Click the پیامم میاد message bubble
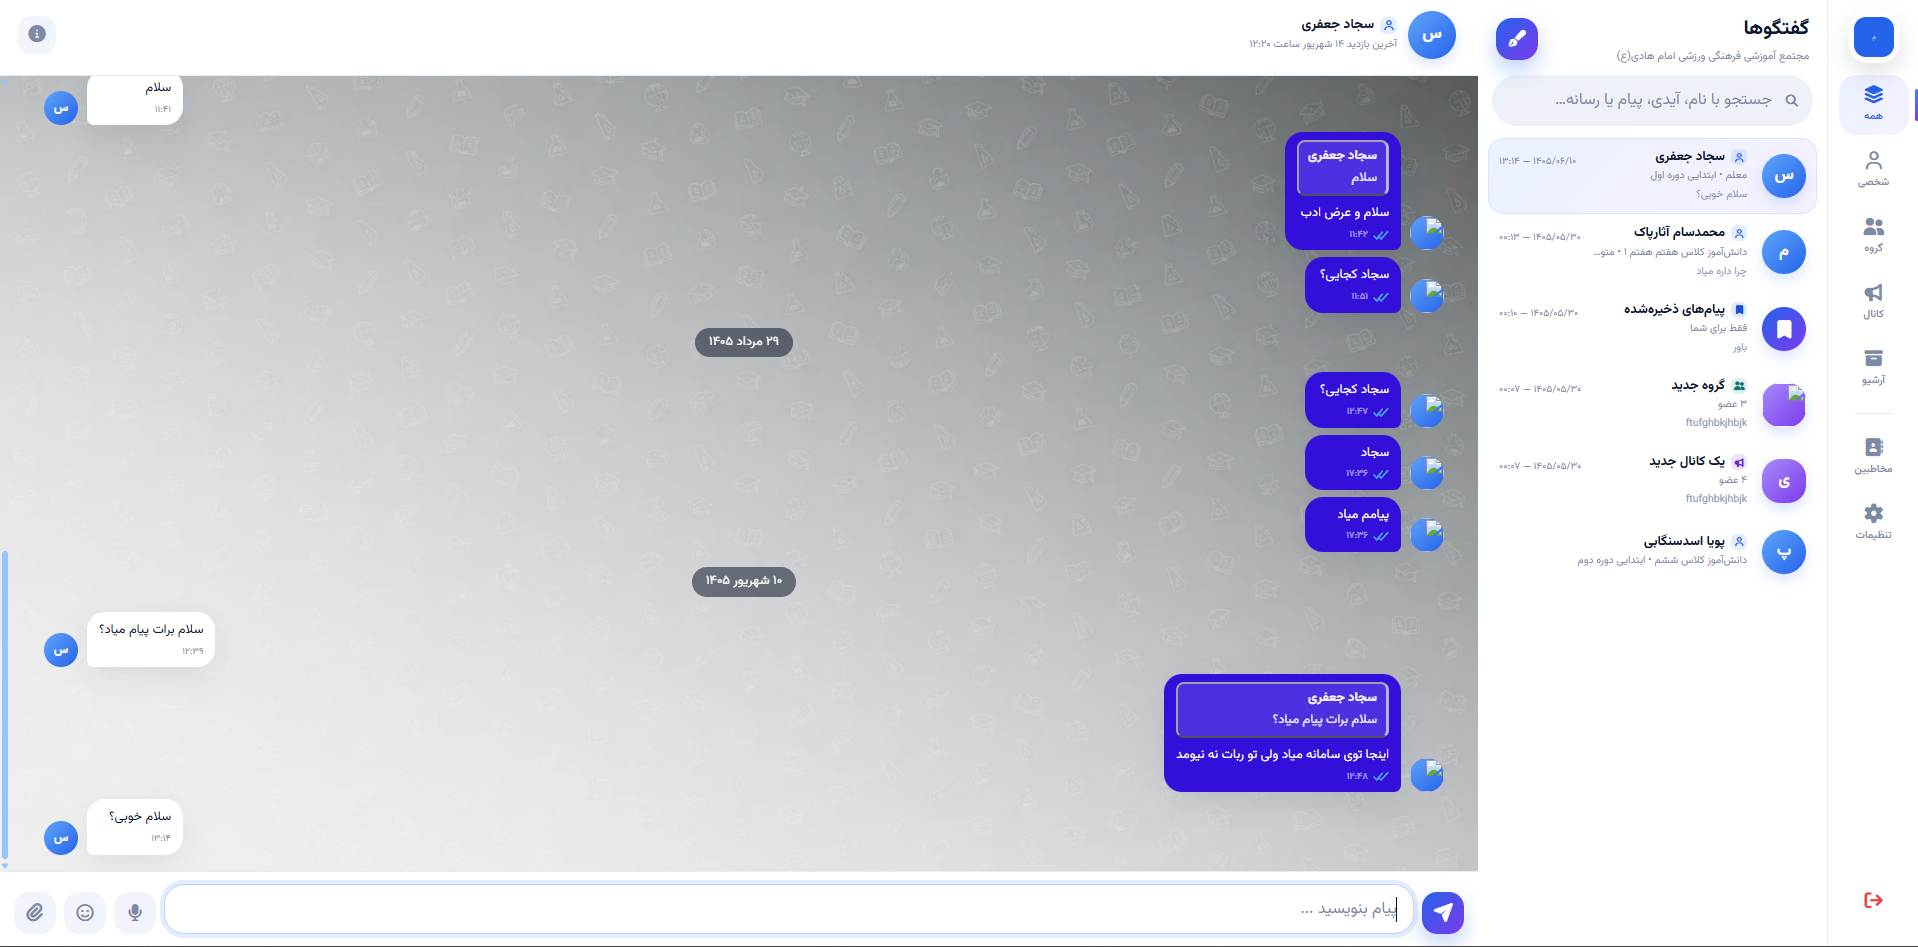 click(1353, 524)
